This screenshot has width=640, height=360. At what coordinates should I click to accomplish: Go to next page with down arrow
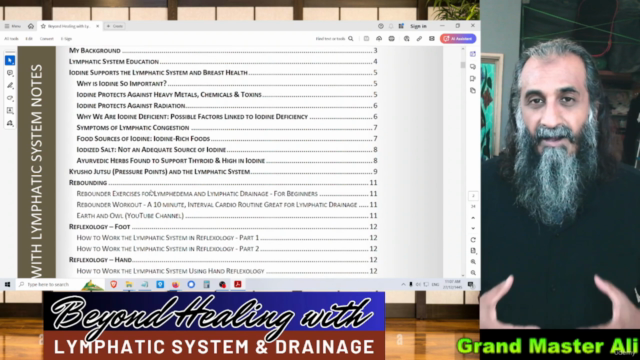point(473,228)
